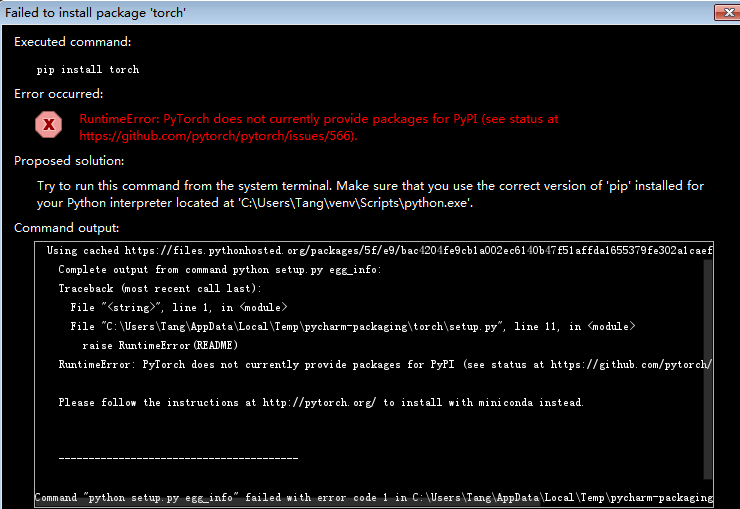Click the red RuntimeError message text

tap(319, 127)
